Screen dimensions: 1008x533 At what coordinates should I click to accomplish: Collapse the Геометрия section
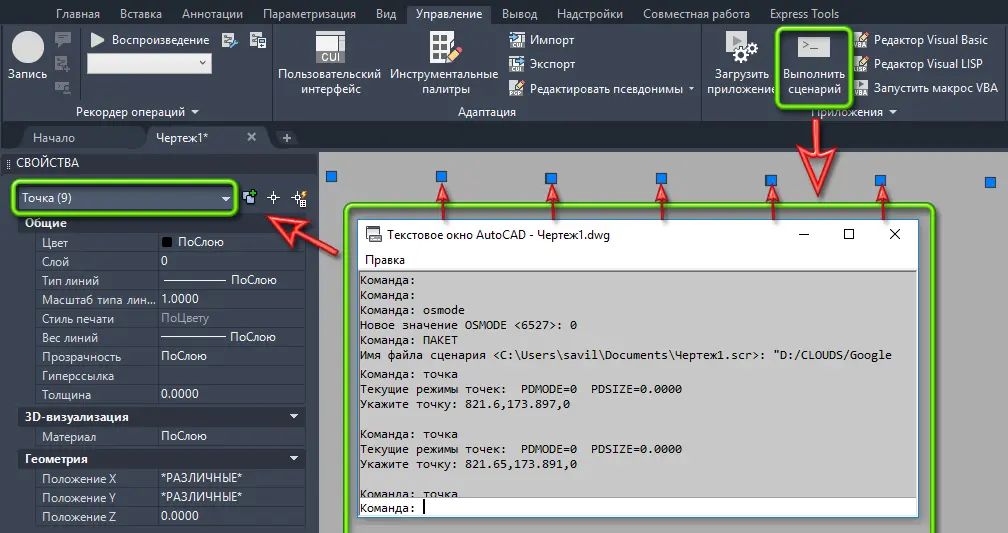[295, 459]
